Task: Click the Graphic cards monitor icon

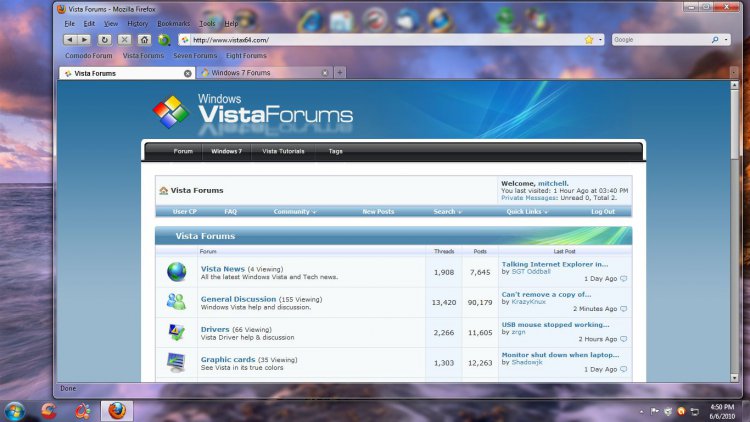Action: pyautogui.click(x=176, y=362)
